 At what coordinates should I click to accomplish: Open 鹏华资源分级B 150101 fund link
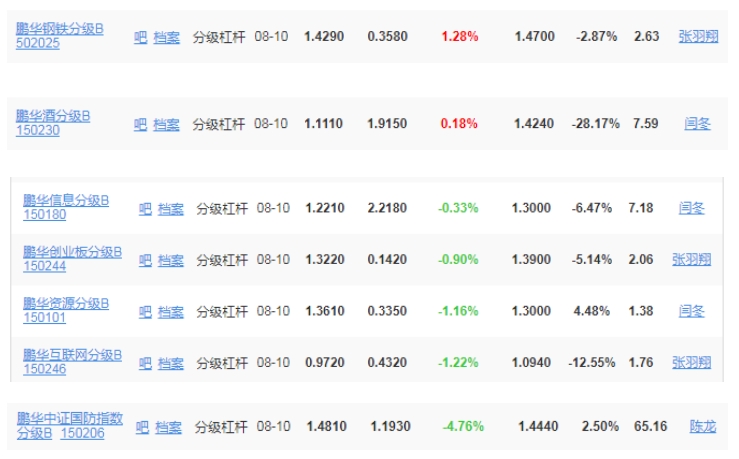point(66,310)
